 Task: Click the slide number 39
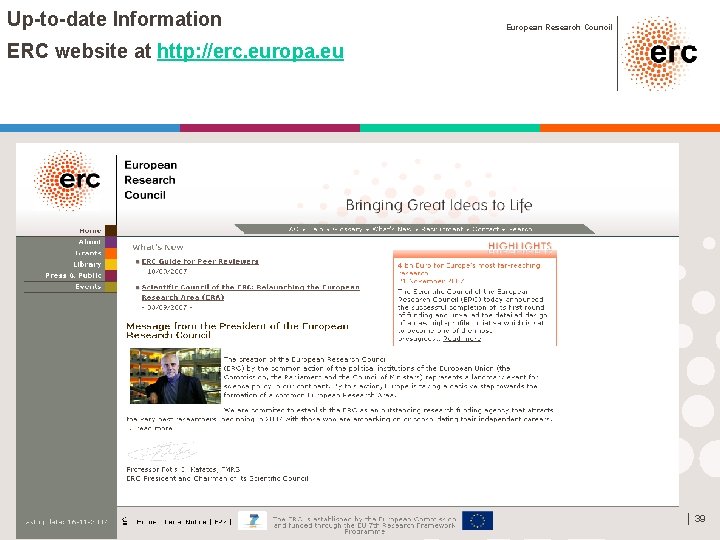tap(700, 518)
